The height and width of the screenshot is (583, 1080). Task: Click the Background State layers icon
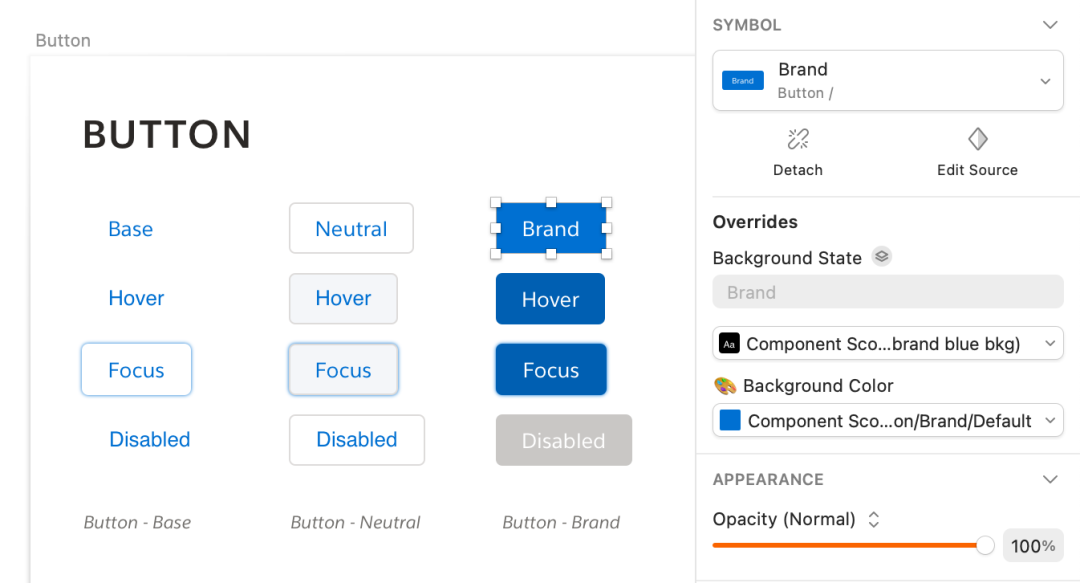[x=881, y=256]
